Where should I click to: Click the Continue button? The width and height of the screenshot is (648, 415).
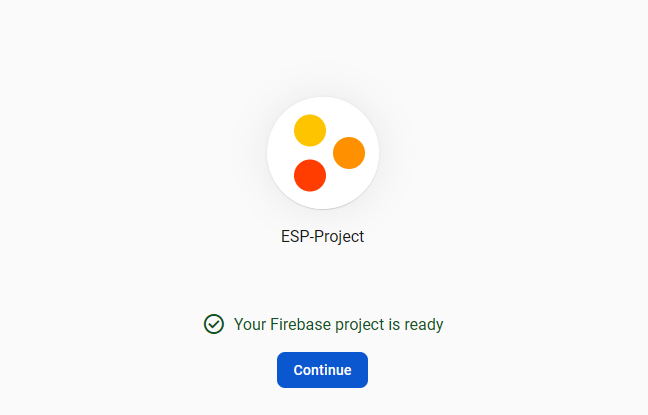(322, 370)
